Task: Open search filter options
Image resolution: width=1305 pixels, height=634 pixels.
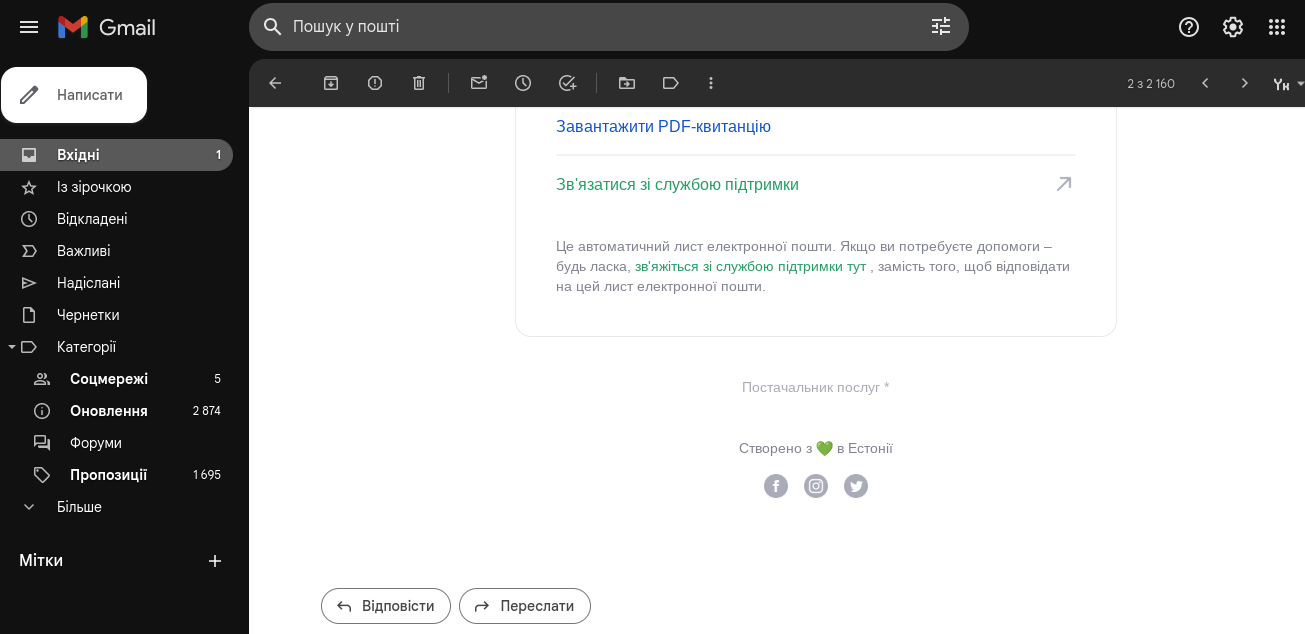Action: pyautogui.click(x=940, y=27)
